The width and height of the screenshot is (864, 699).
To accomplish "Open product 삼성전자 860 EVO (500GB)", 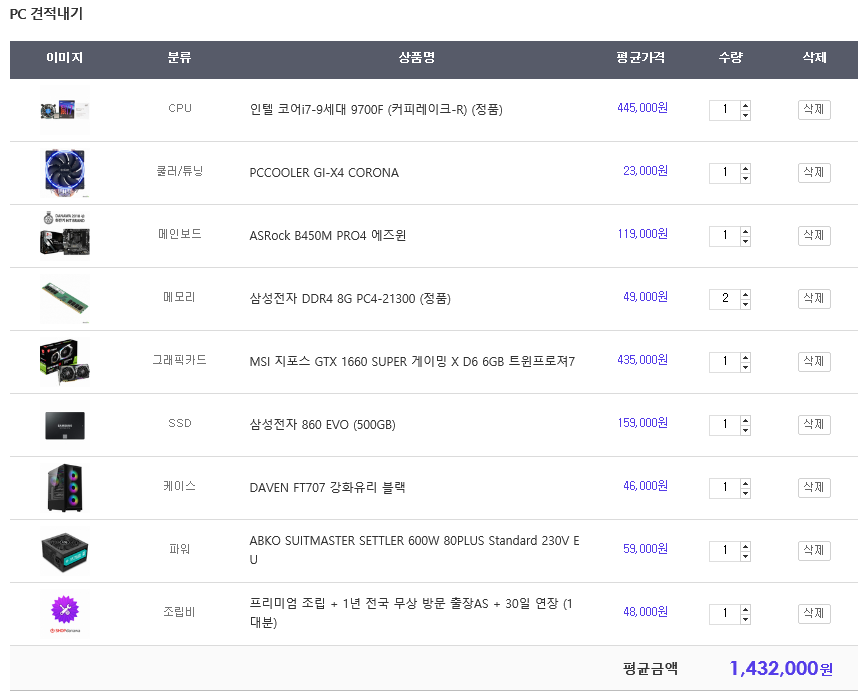I will tap(322, 425).
